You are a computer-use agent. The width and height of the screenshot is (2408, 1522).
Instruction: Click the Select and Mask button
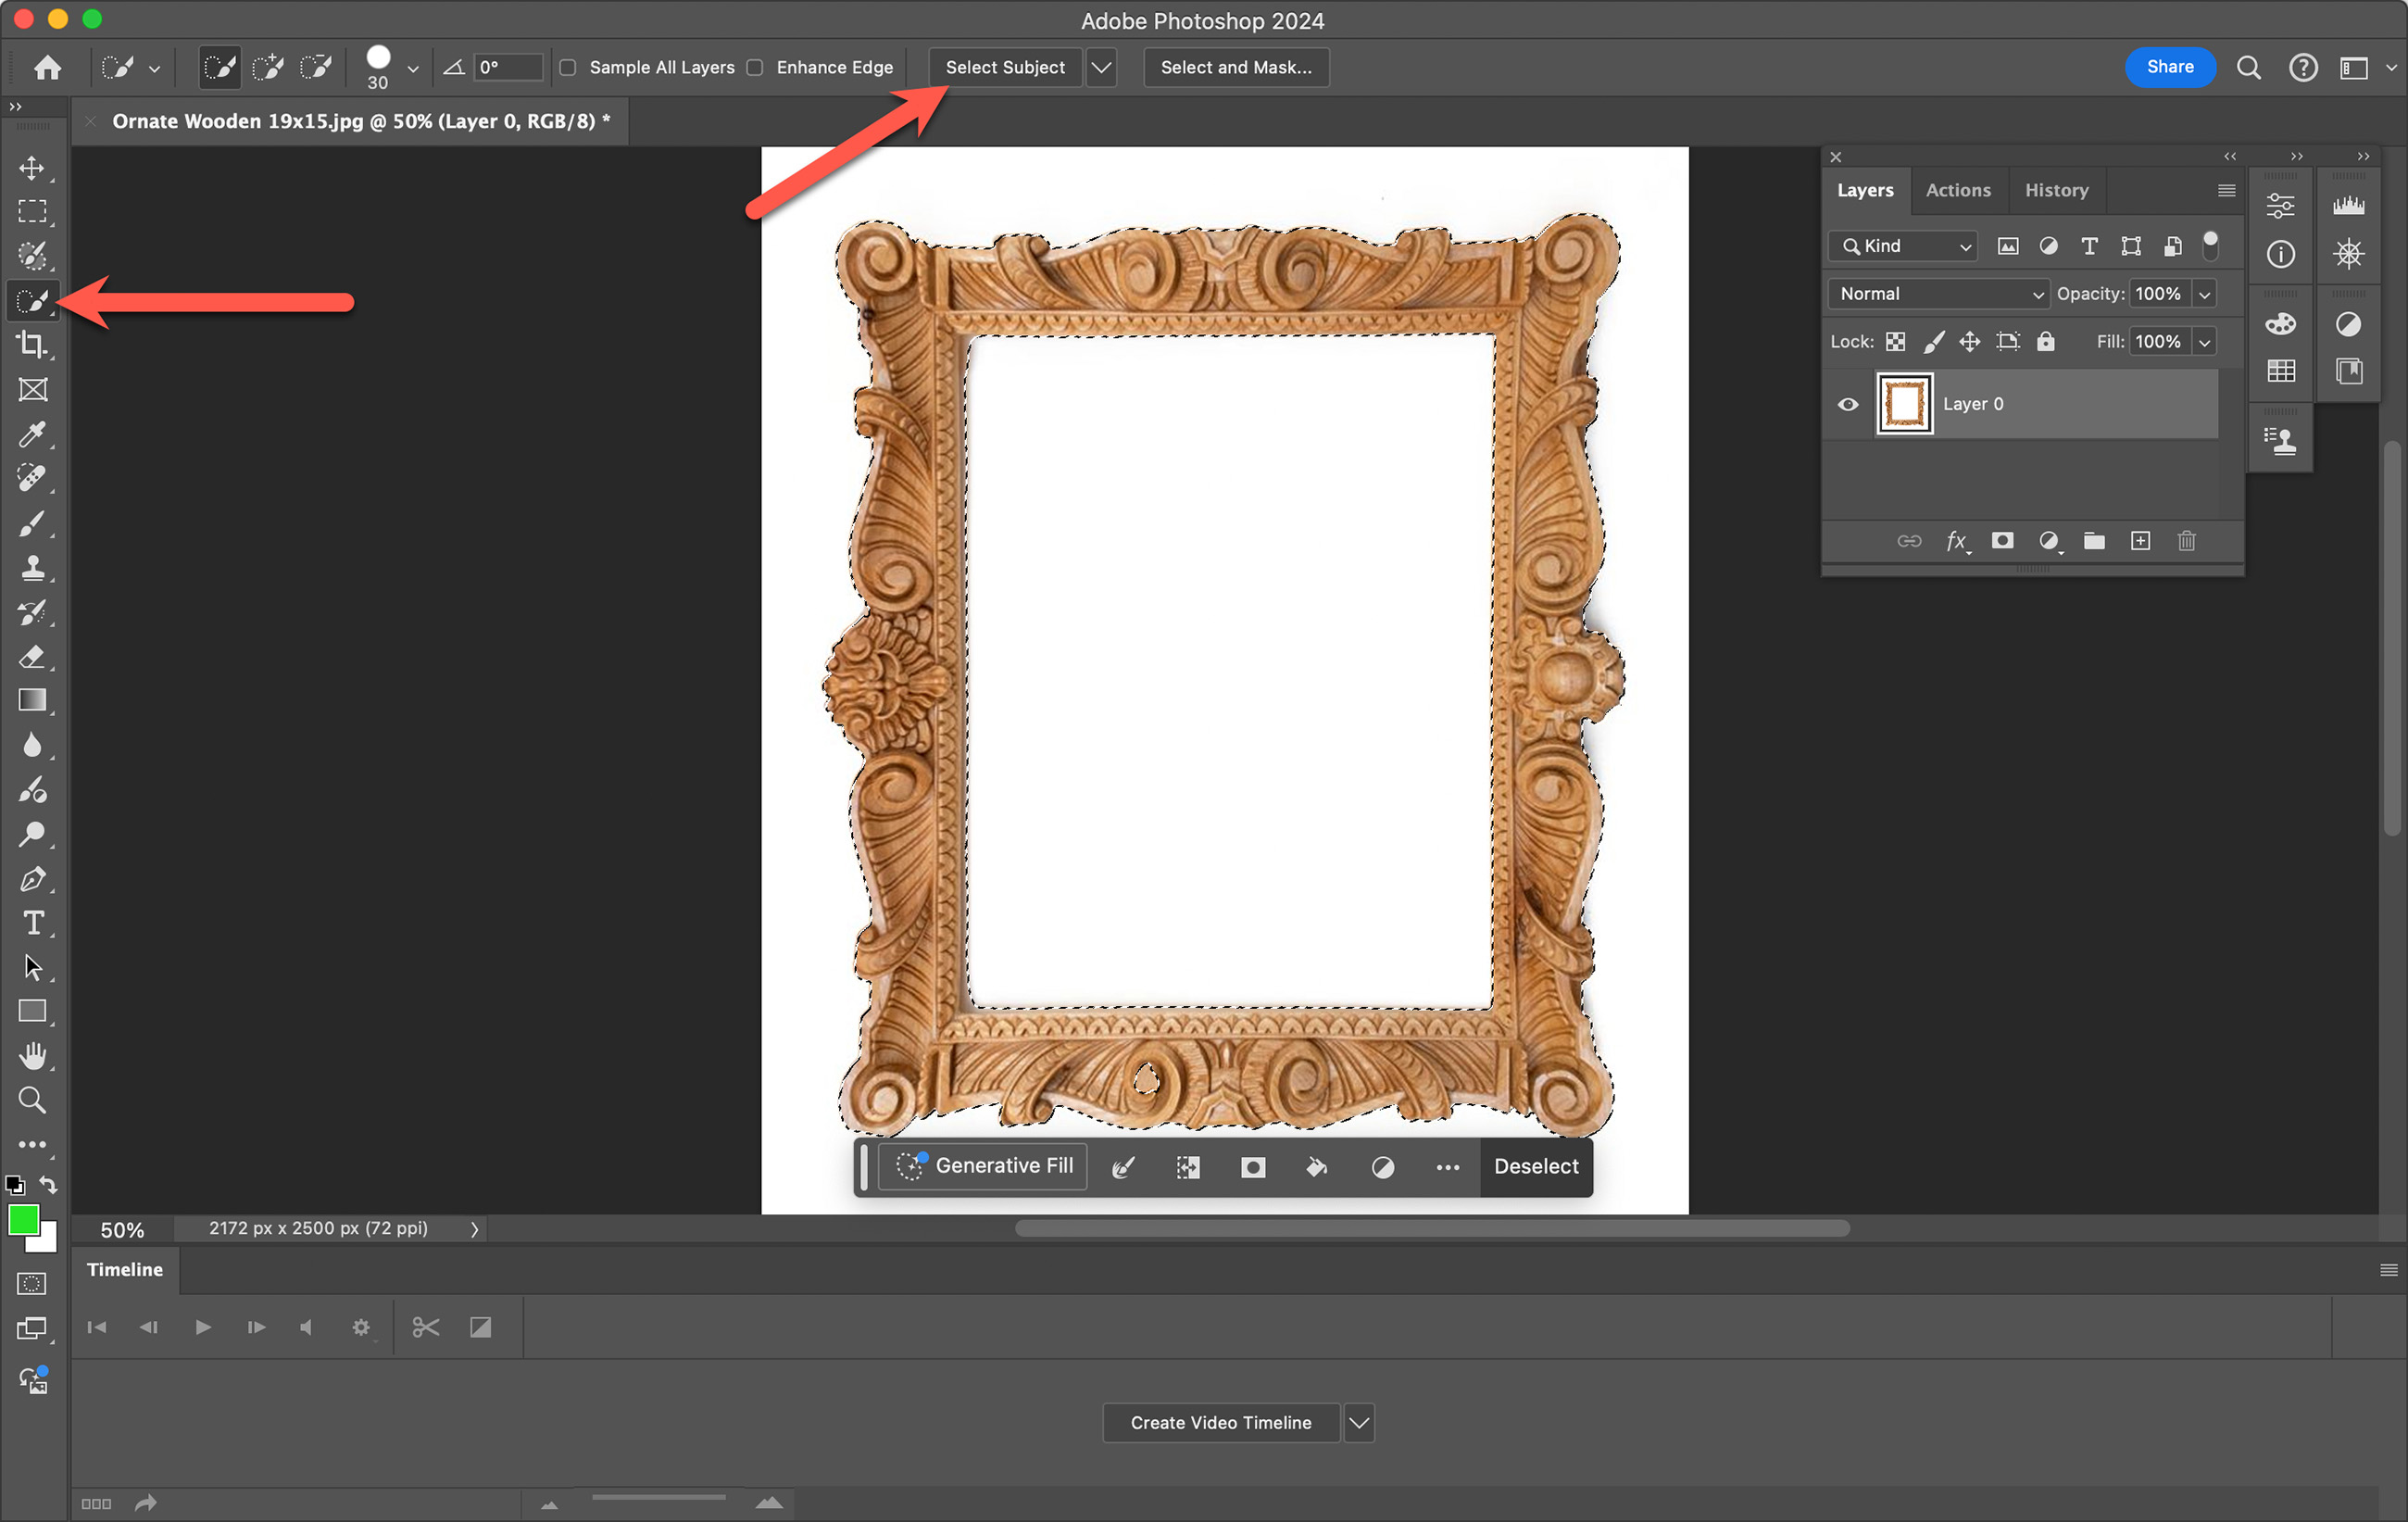coord(1235,67)
